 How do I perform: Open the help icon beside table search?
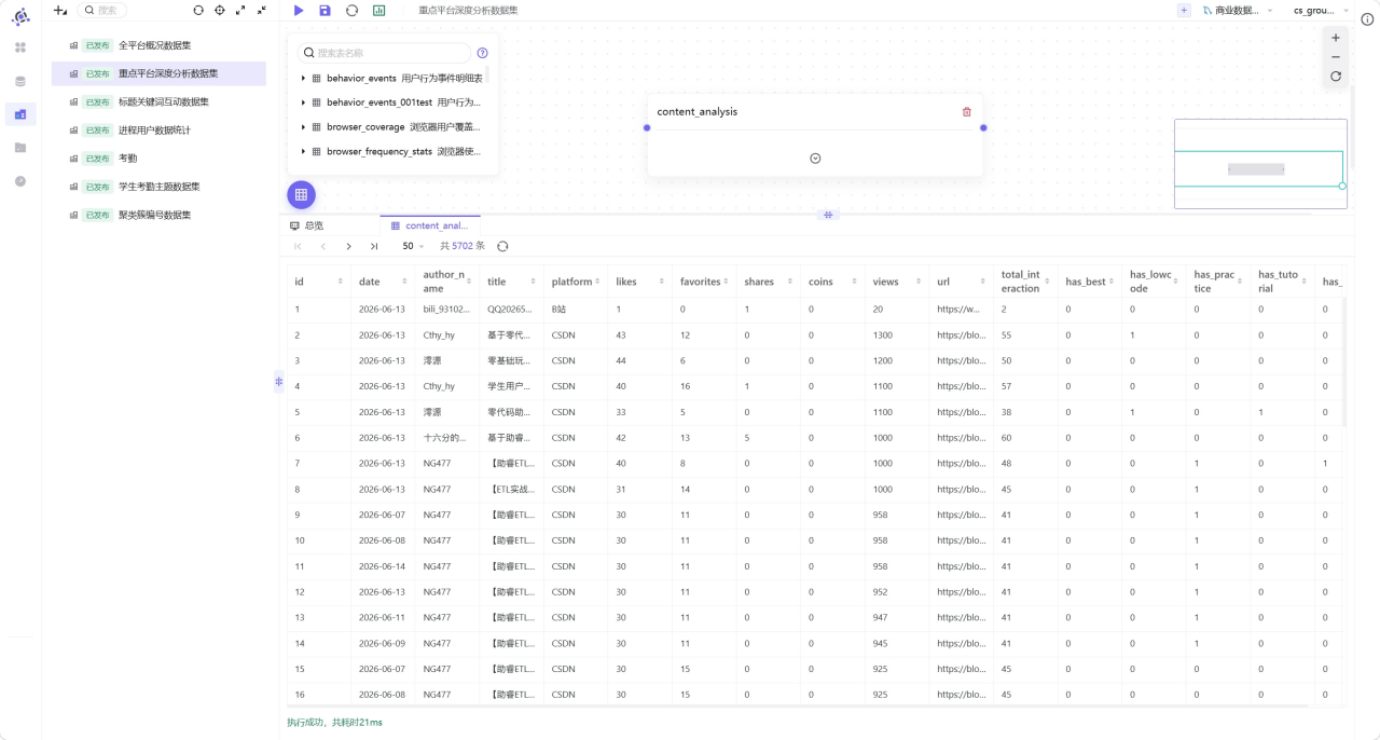[483, 53]
